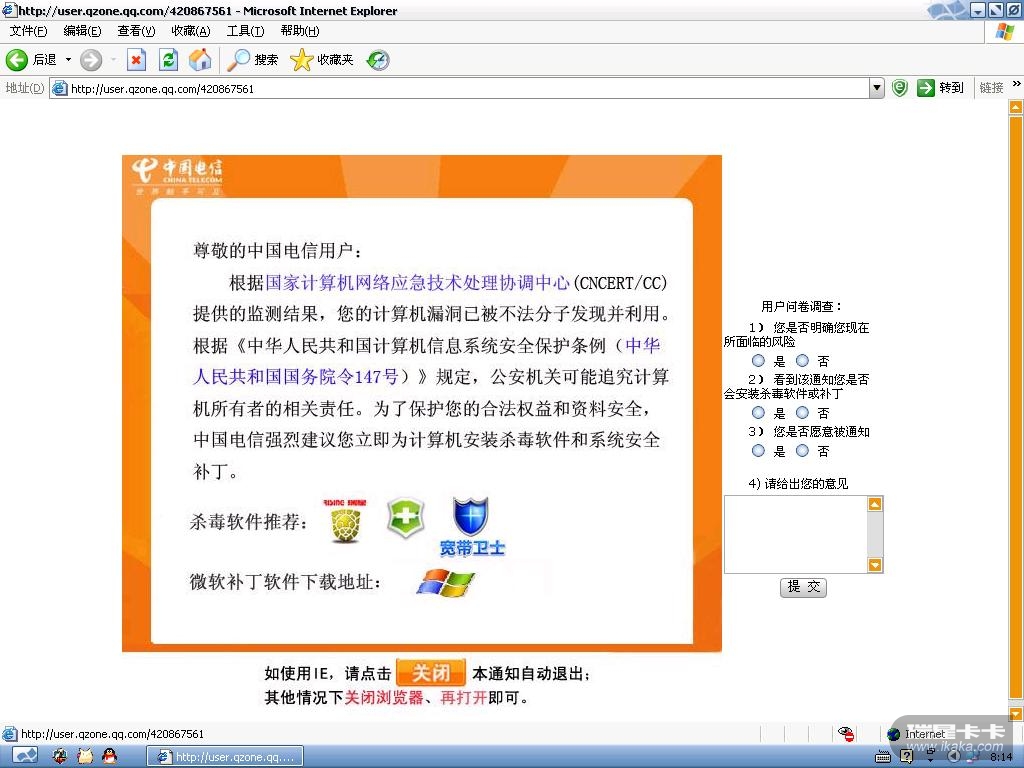The image size is (1024, 768).
Task: Click the orange page scrollbar thumb
Action: click(x=1016, y=408)
